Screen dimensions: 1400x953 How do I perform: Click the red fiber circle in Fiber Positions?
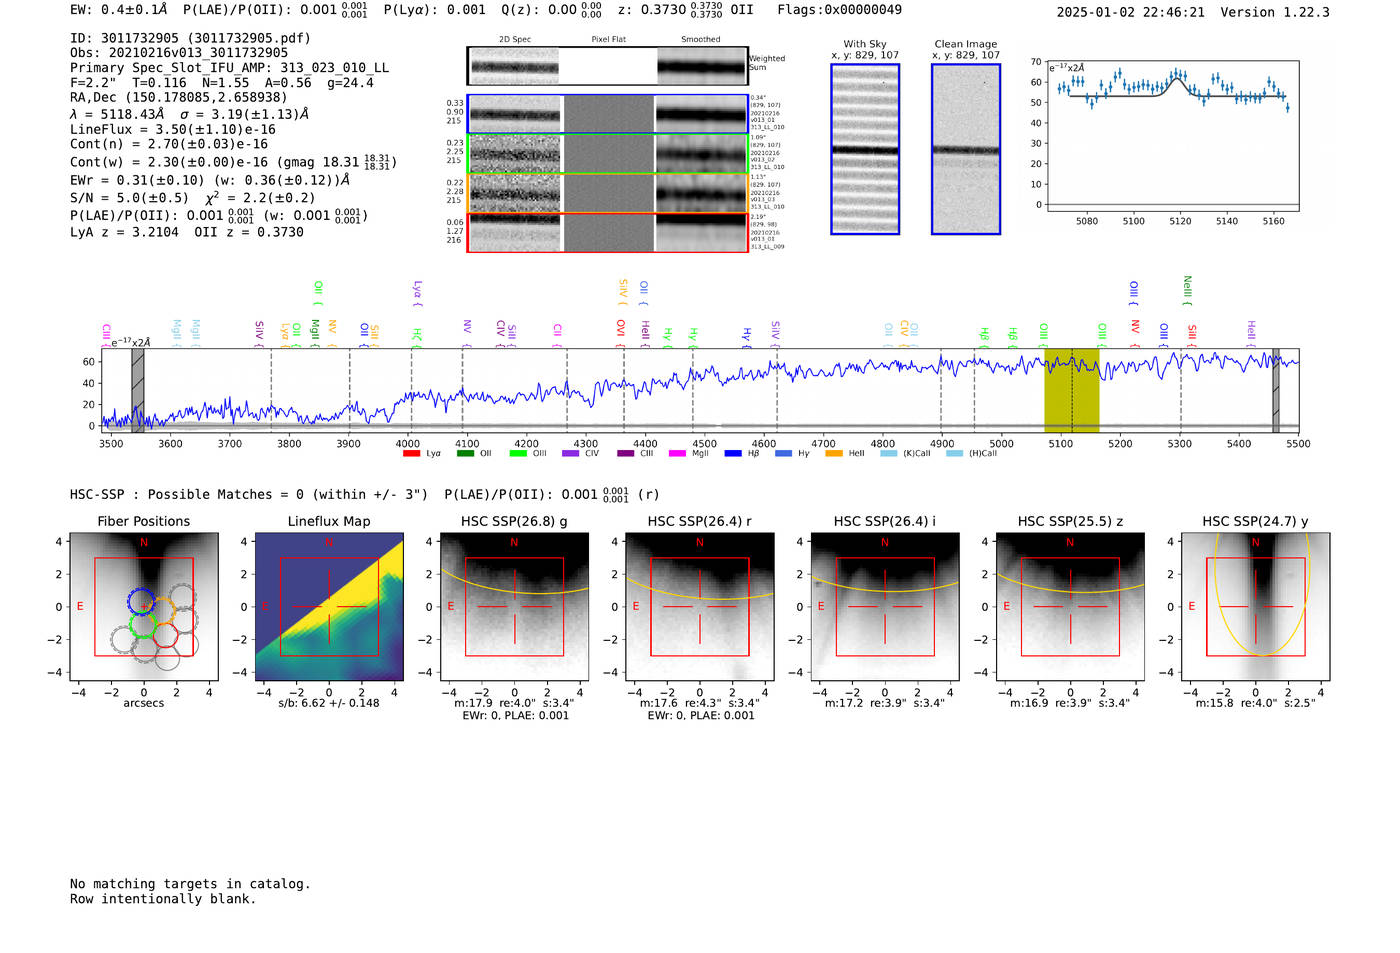coord(165,634)
